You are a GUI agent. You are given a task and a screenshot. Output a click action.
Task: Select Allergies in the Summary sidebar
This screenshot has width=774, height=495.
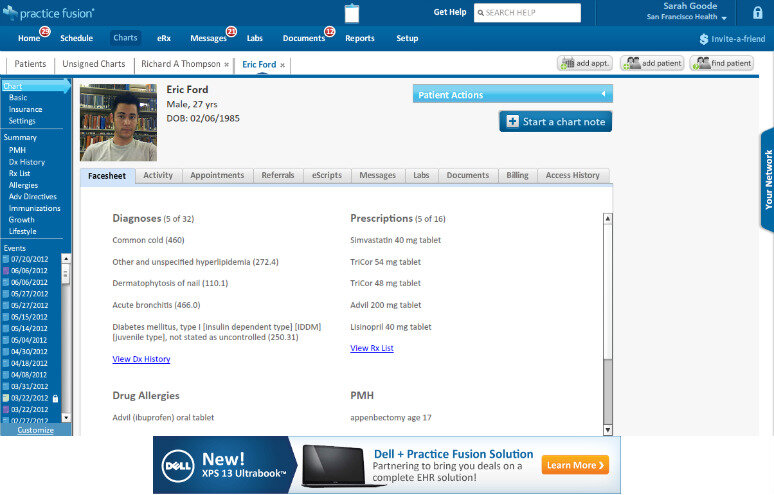click(23, 185)
